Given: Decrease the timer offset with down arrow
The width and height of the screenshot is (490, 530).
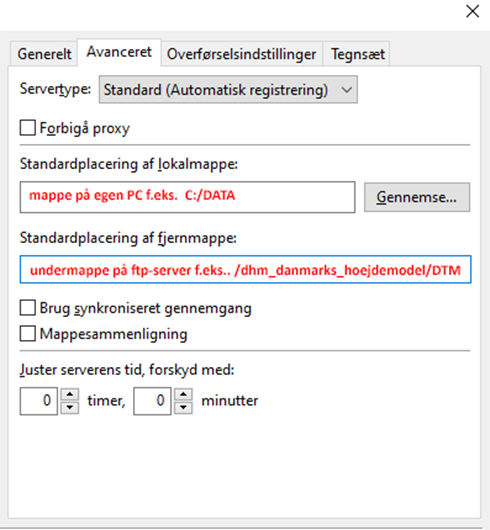Looking at the screenshot, I should pos(70,408).
